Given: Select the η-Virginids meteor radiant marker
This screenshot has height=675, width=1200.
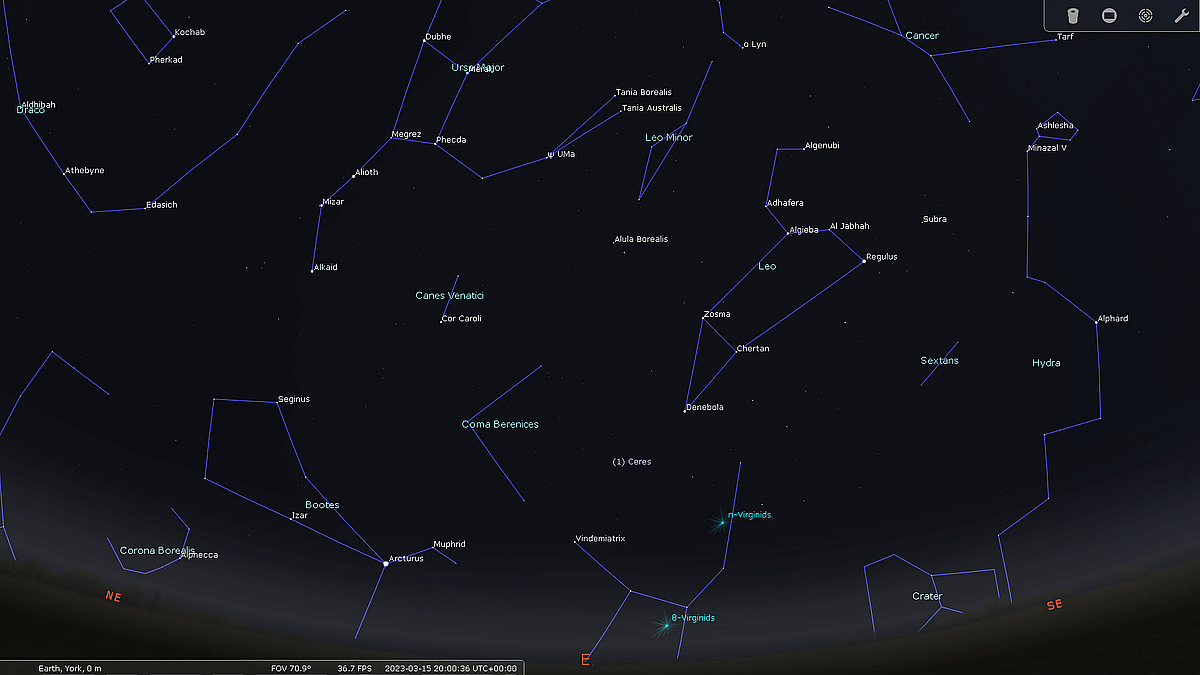Looking at the screenshot, I should (720, 521).
